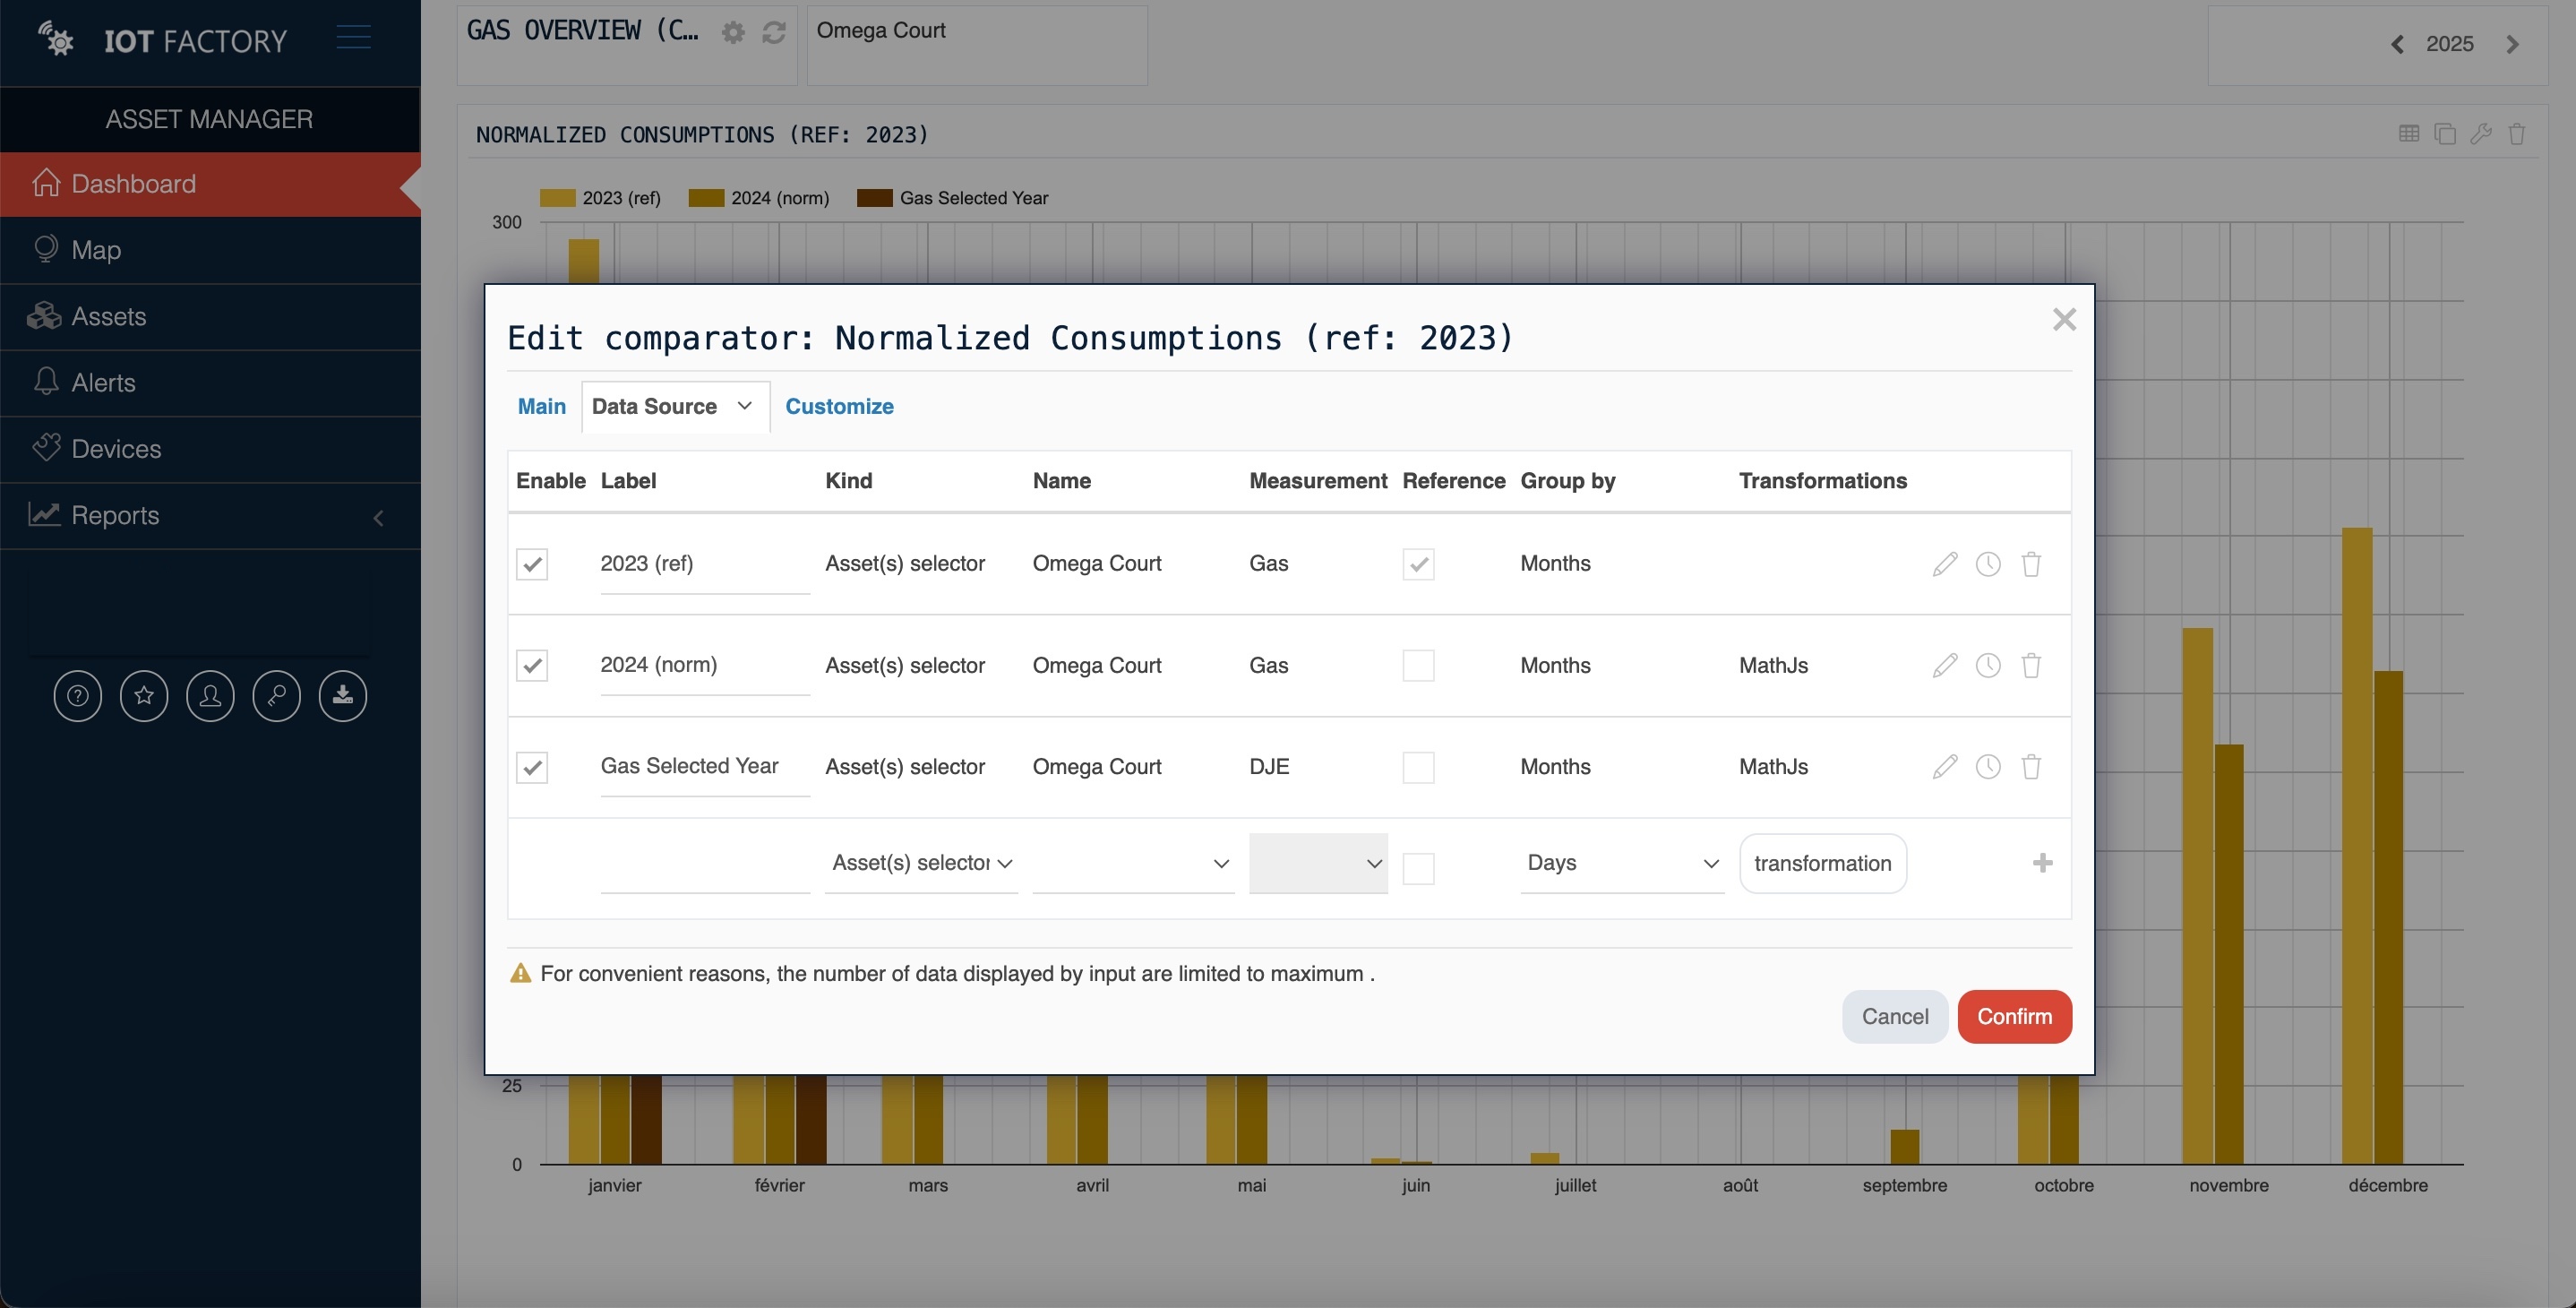Click the Cancel button
2576x1308 pixels.
click(1894, 1016)
